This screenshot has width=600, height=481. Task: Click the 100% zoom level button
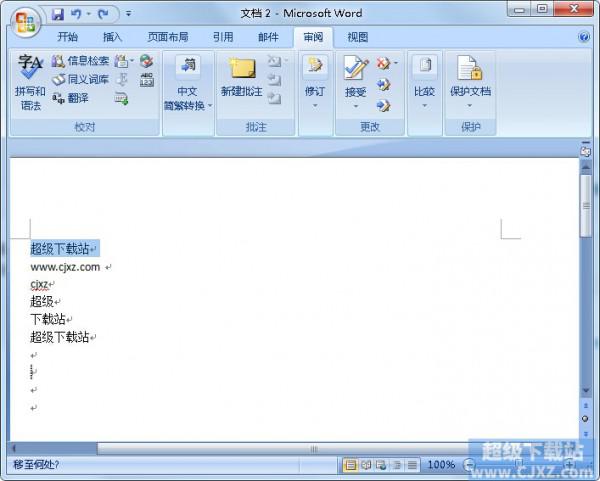point(441,465)
